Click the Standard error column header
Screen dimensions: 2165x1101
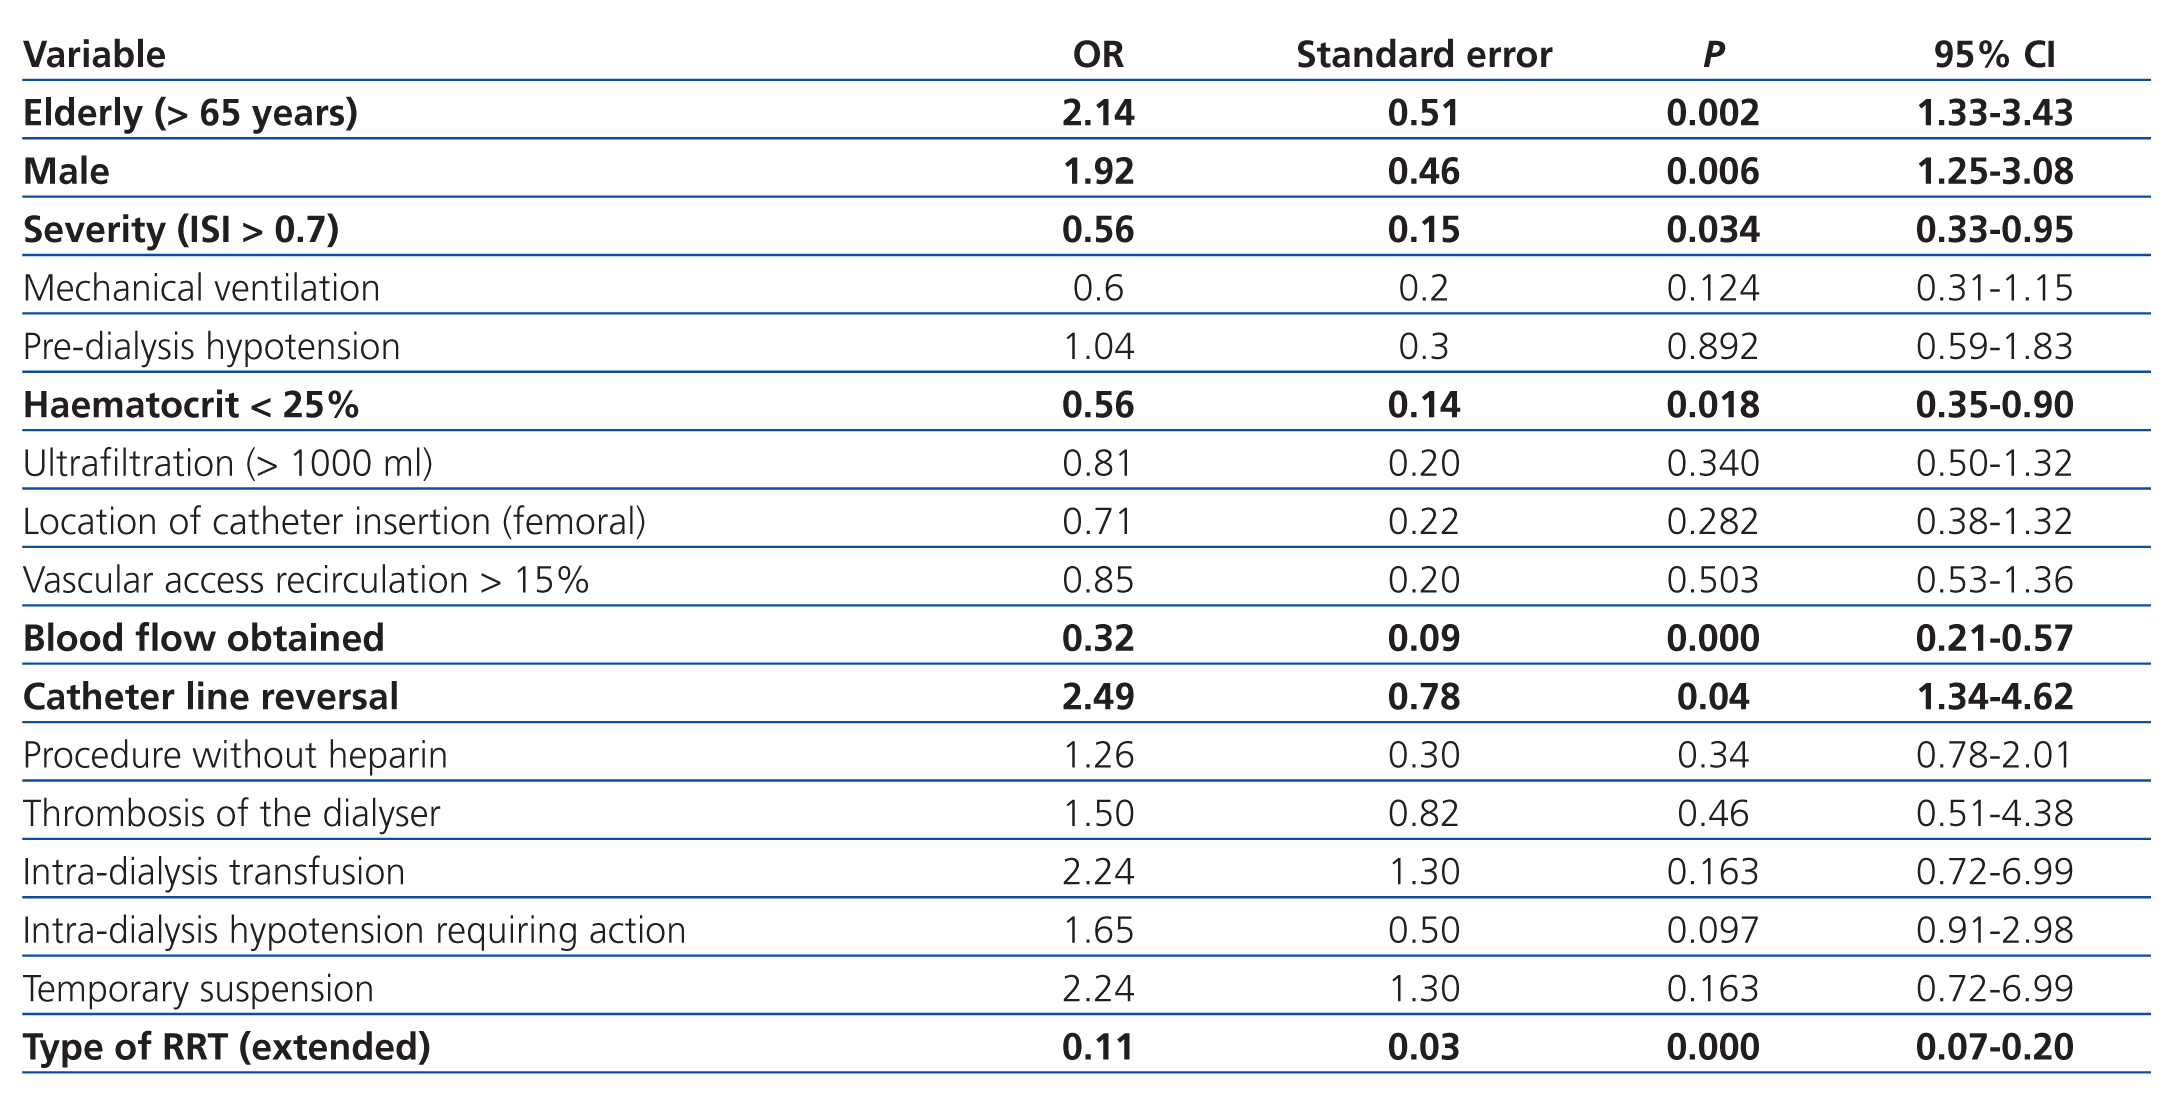point(1423,54)
